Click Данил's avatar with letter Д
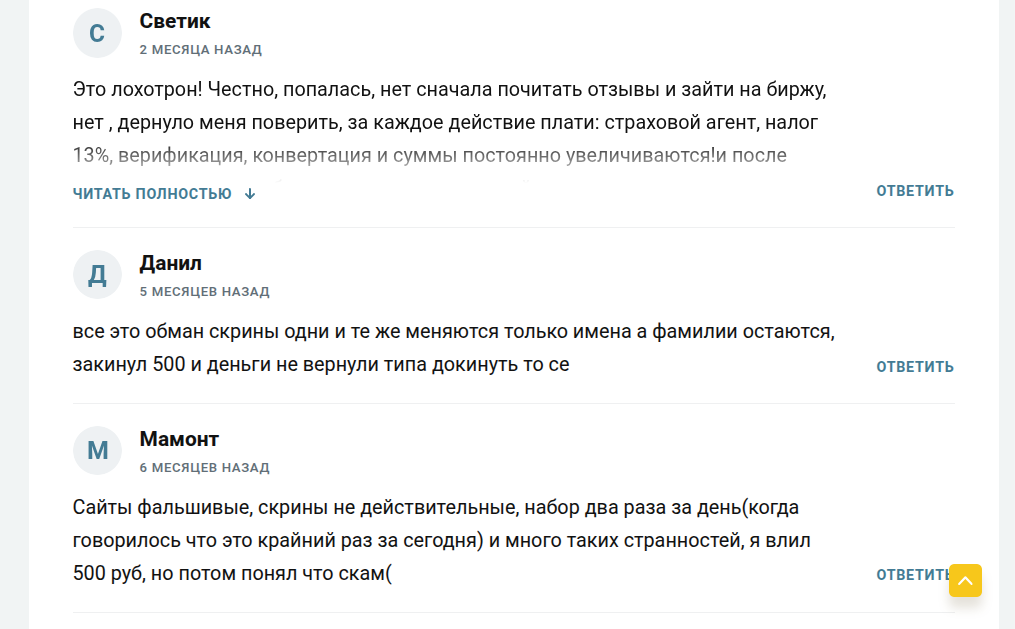The width and height of the screenshot is (1015, 629). point(97,274)
